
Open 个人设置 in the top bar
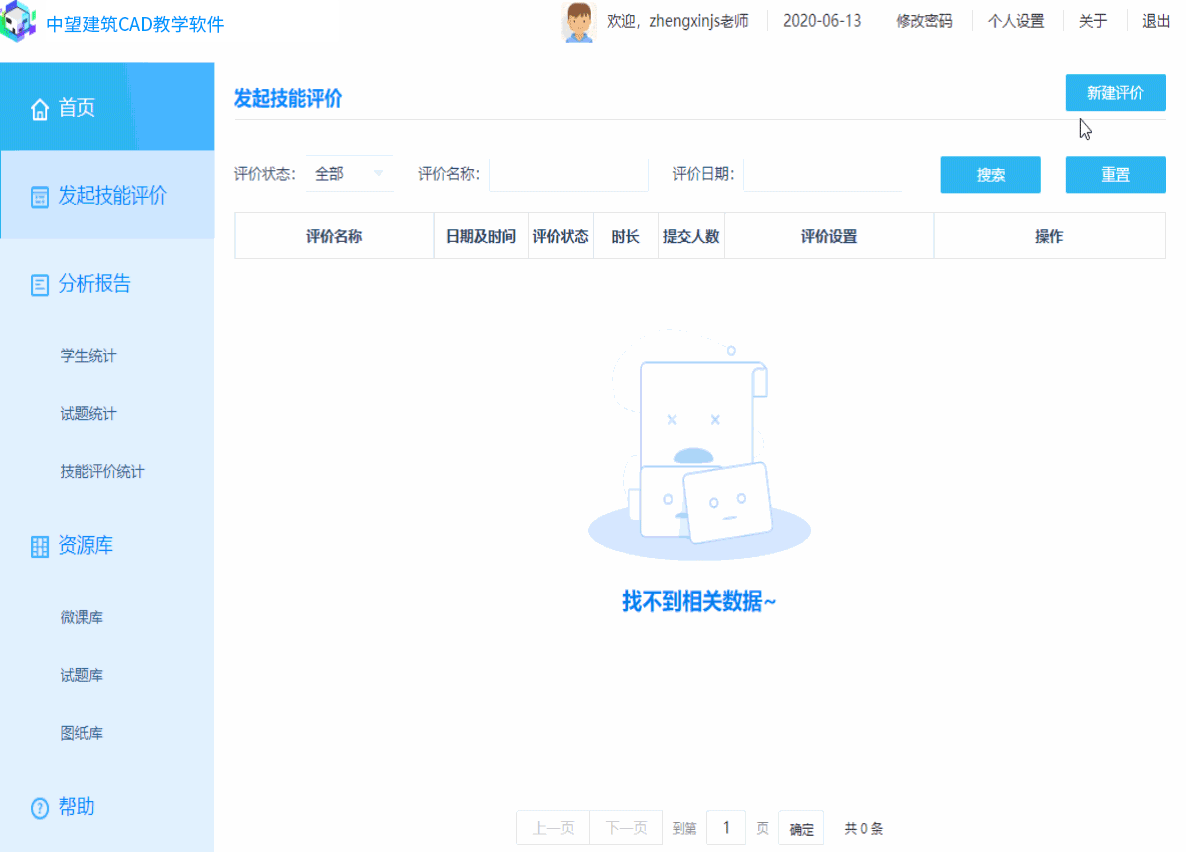tap(1016, 21)
